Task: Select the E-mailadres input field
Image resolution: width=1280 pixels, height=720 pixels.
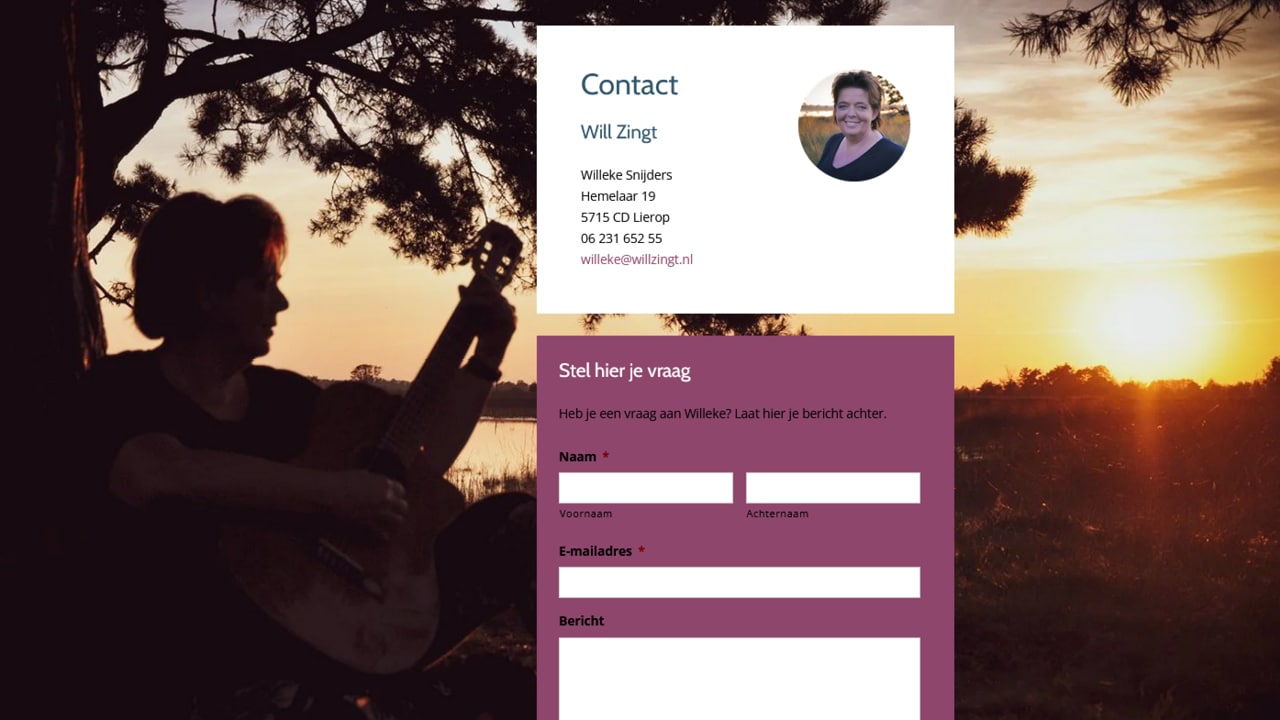Action: (739, 582)
